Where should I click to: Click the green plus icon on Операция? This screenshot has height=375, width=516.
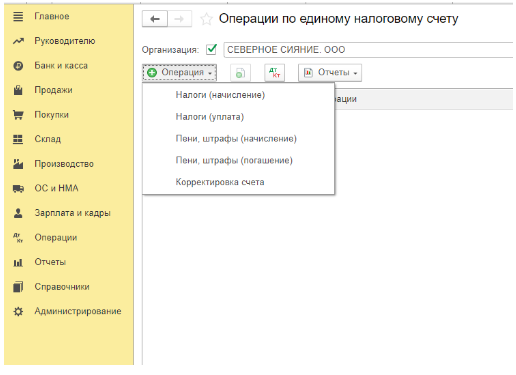click(152, 73)
